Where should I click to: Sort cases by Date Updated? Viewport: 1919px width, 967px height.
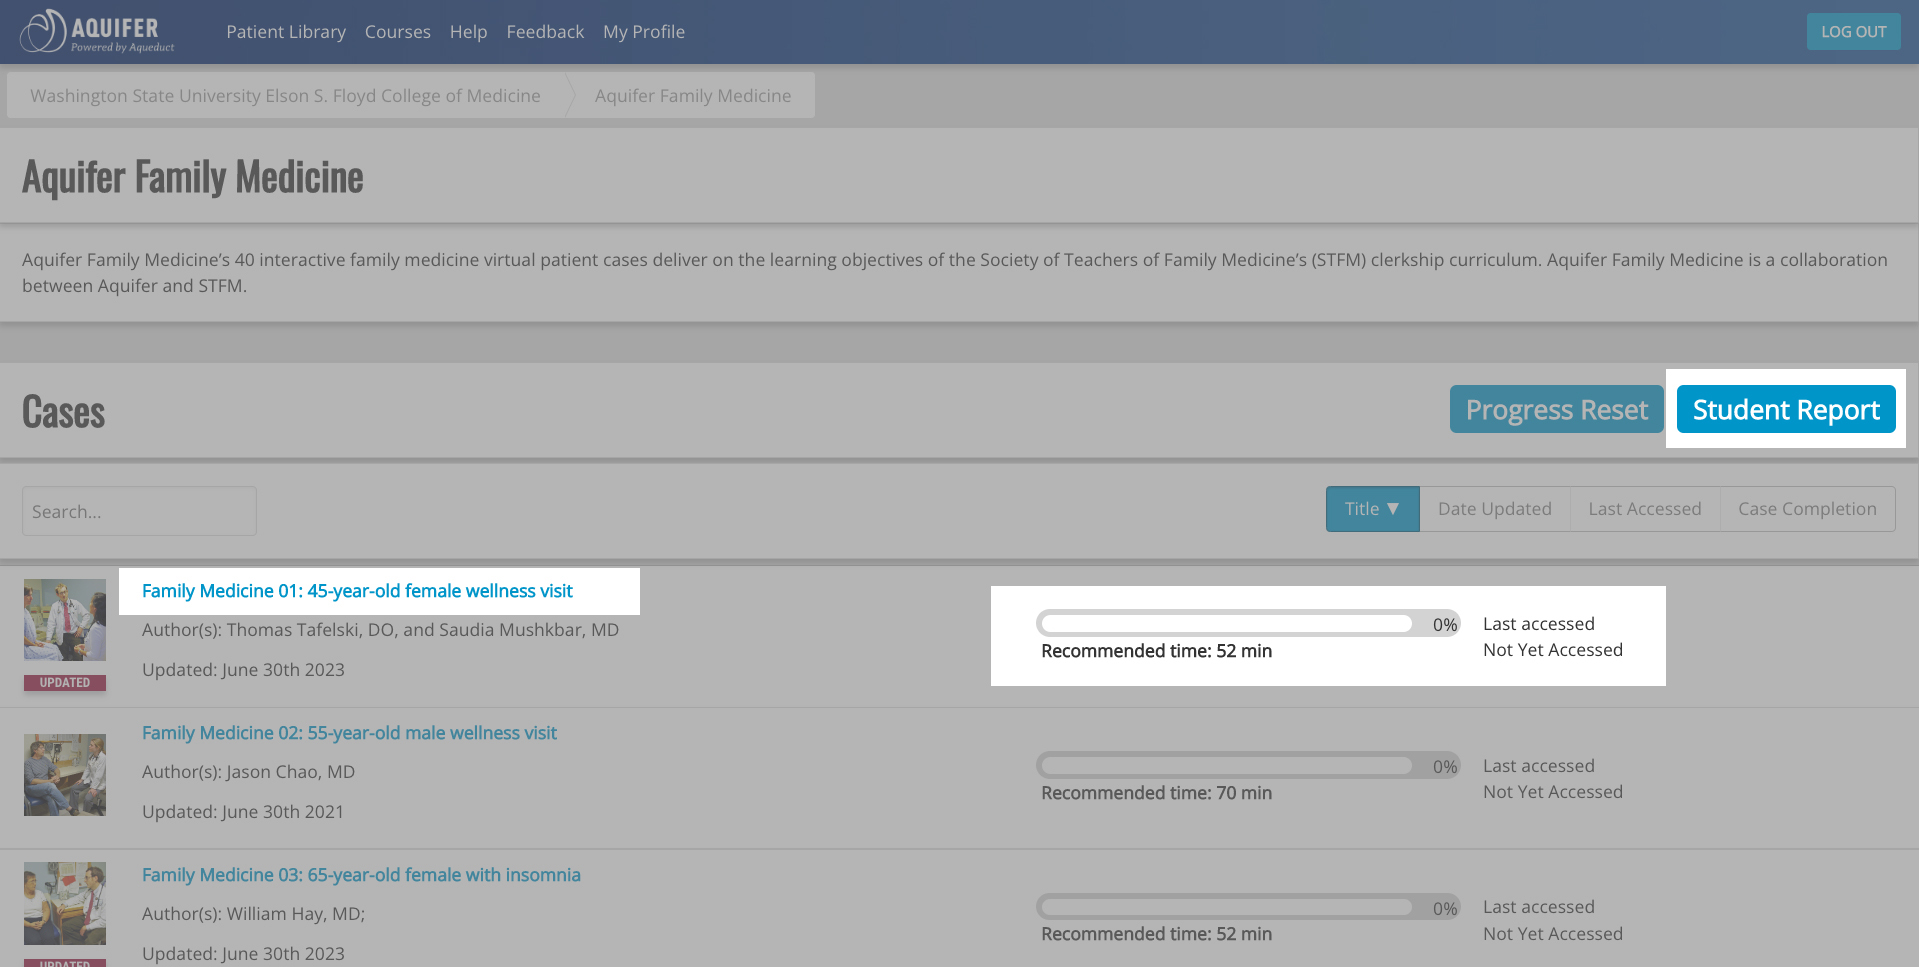click(x=1495, y=509)
